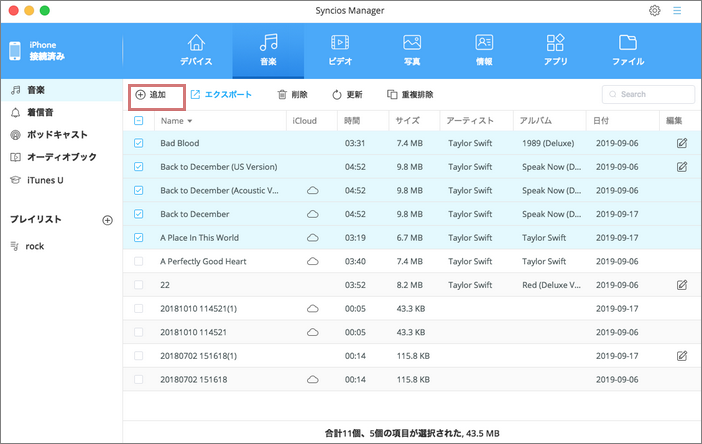The image size is (702, 444).
Task: Open the デバイス tab
Action: pyautogui.click(x=196, y=50)
